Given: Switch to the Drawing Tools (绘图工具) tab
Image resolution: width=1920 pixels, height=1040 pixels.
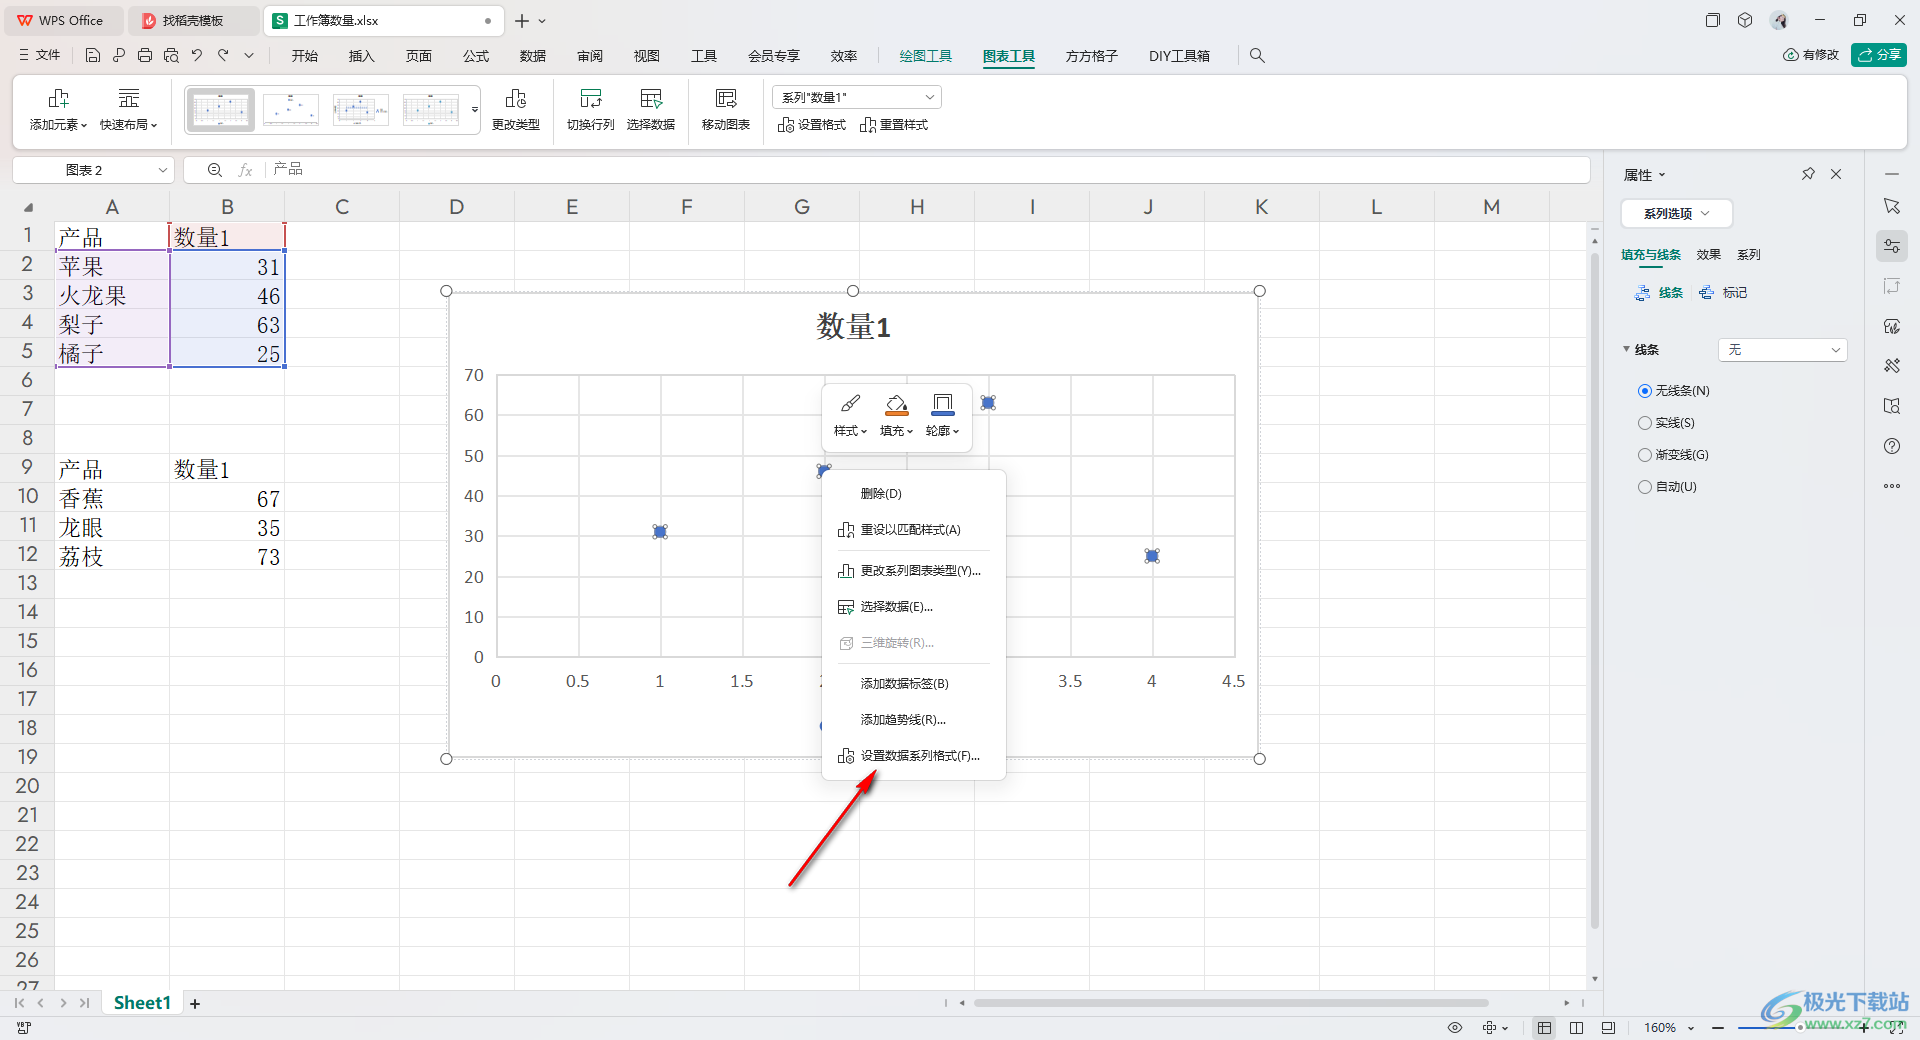Looking at the screenshot, I should (x=926, y=56).
